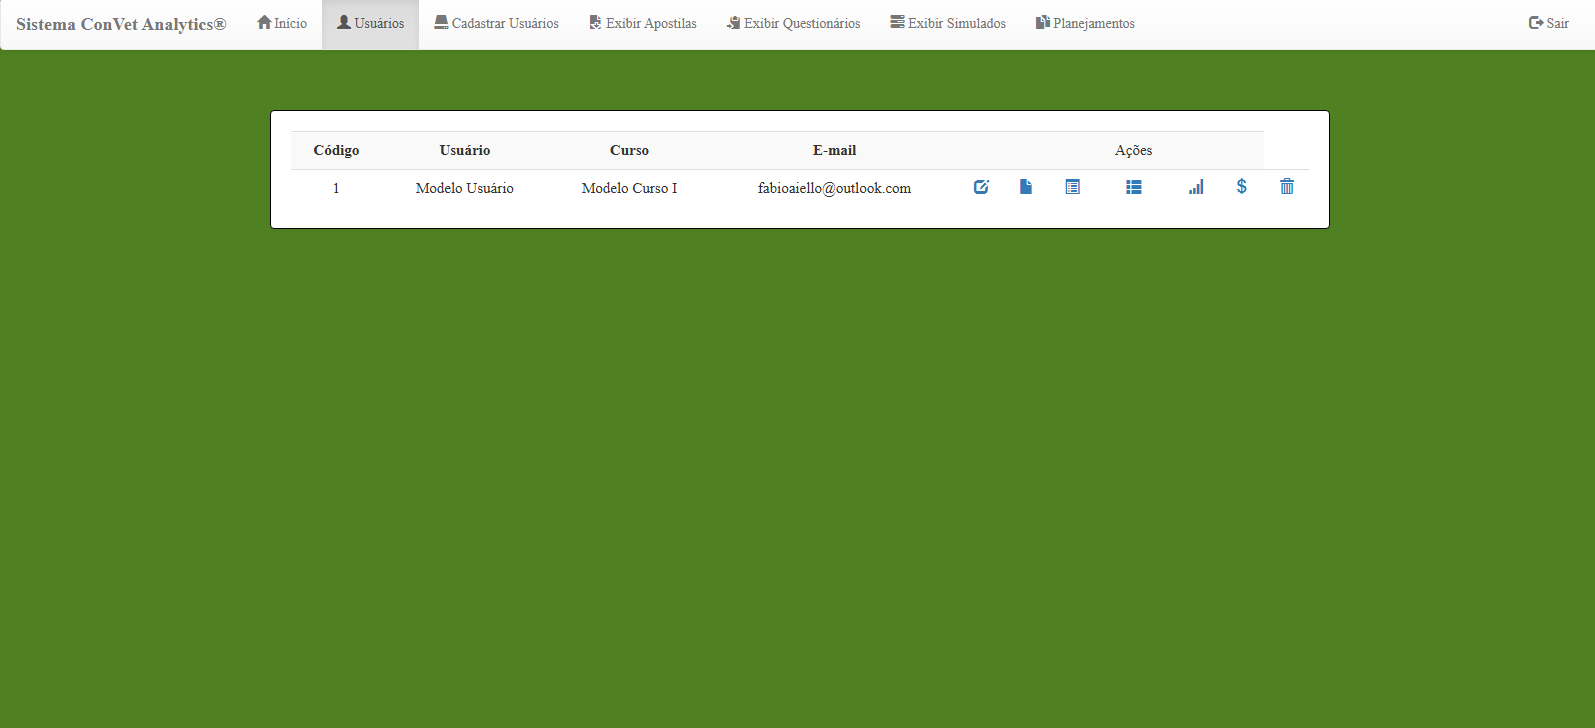This screenshot has height=728, width=1595.
Task: Click the Modelo Curso I cell
Action: click(629, 188)
